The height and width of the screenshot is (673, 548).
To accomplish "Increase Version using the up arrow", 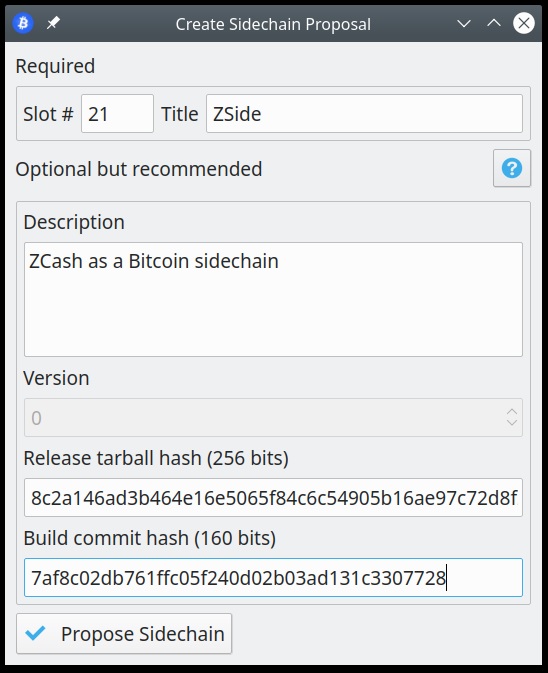I will tap(512, 412).
